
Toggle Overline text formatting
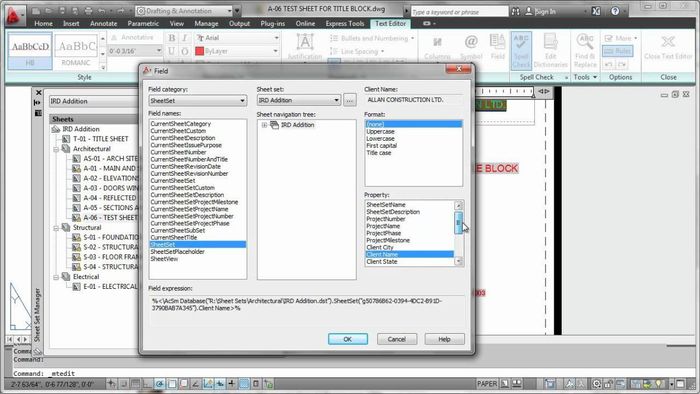pos(184,51)
